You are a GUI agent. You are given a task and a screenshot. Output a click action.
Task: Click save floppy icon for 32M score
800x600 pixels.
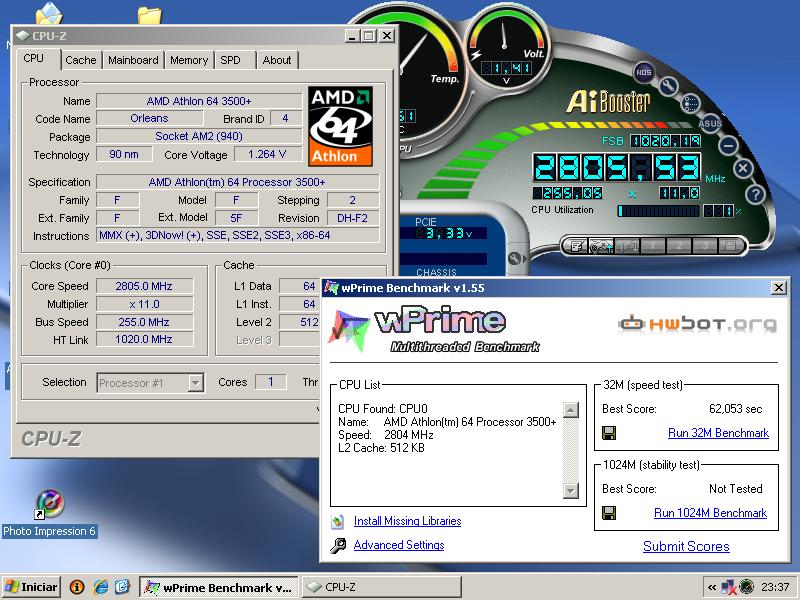click(x=609, y=433)
